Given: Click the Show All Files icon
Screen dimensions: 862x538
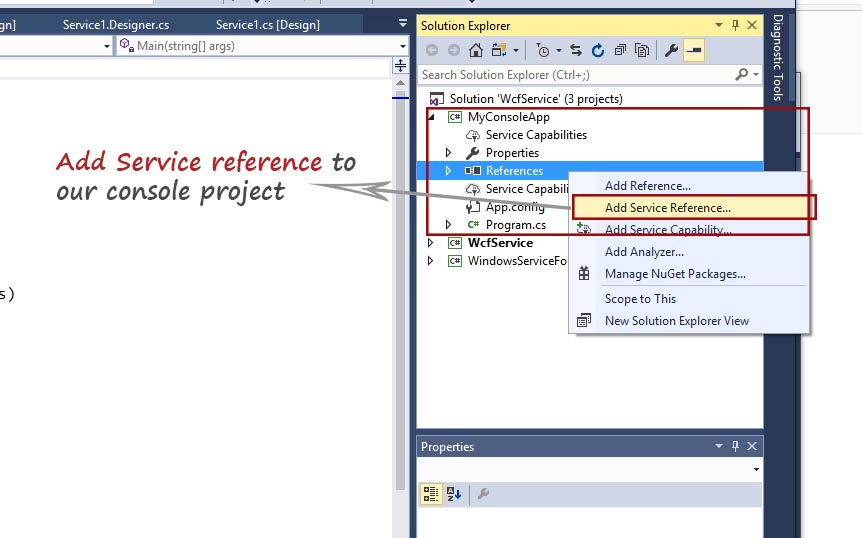Looking at the screenshot, I should (642, 51).
